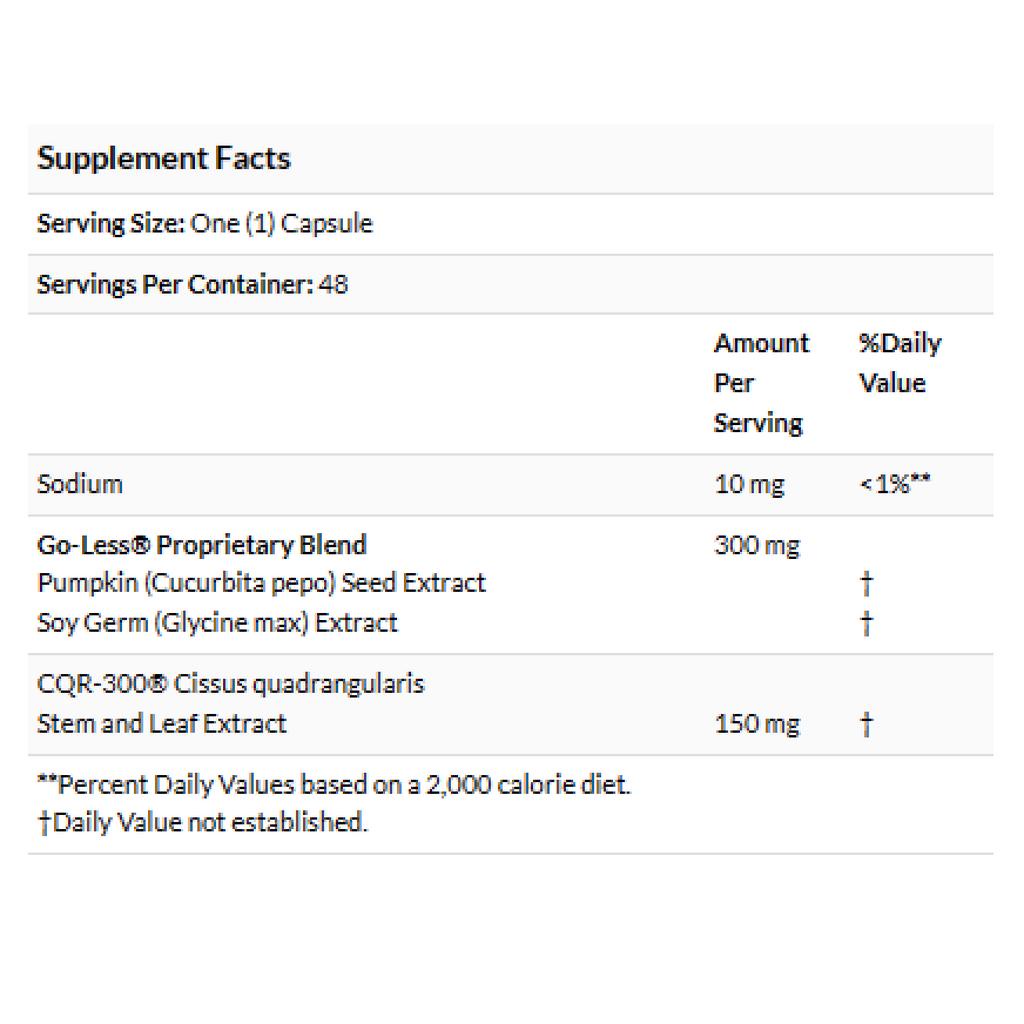
Task: Click the 150 mg amount
Action: tap(757, 724)
